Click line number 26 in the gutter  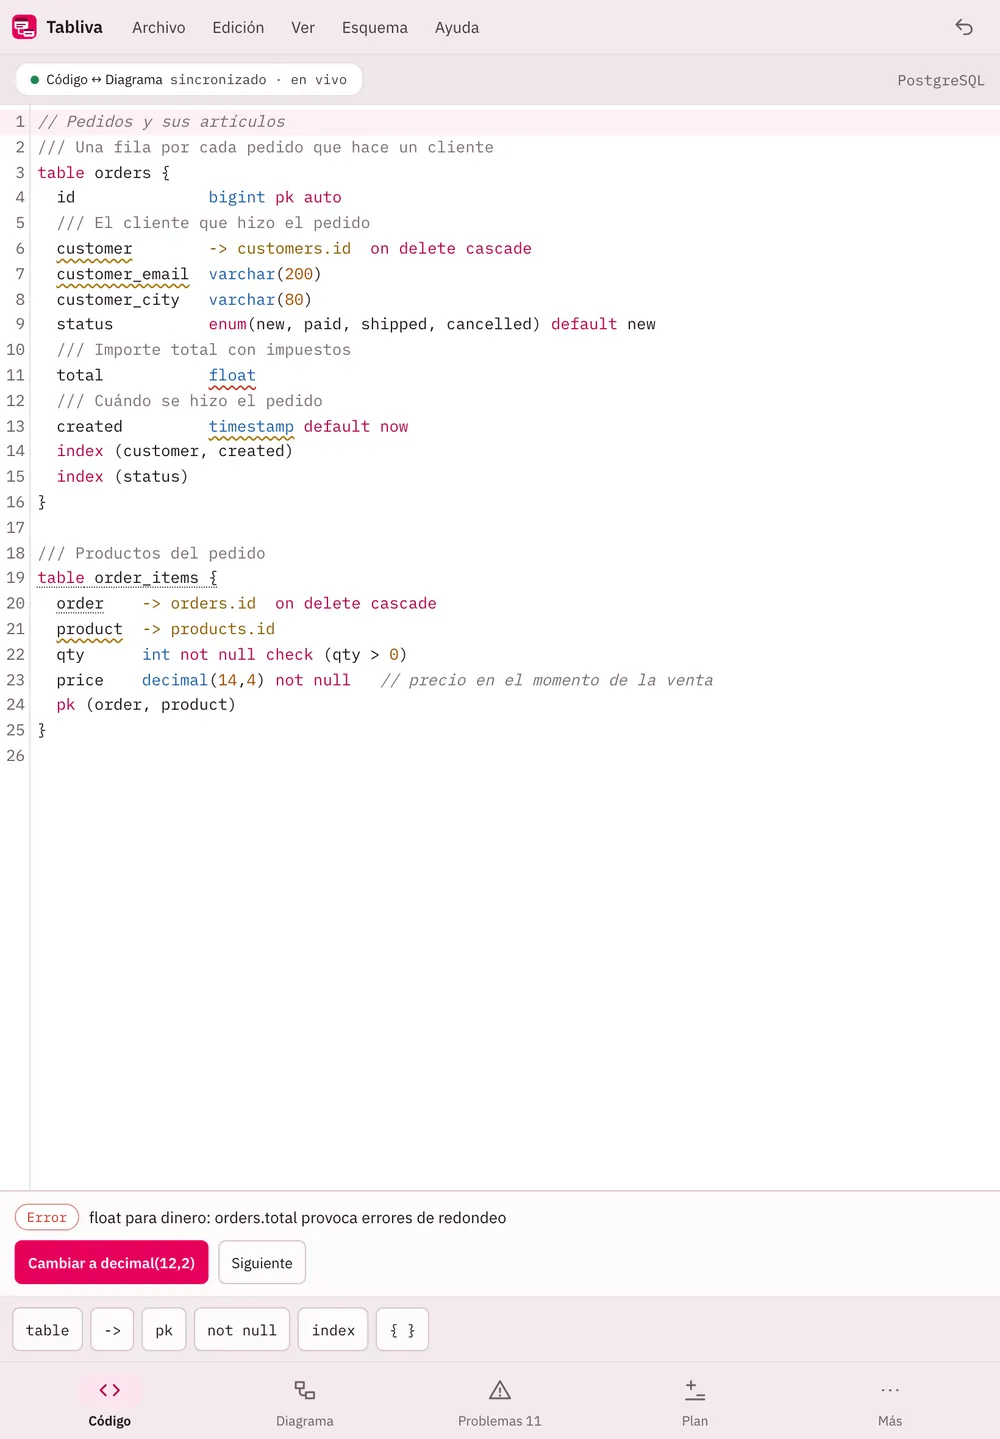15,756
